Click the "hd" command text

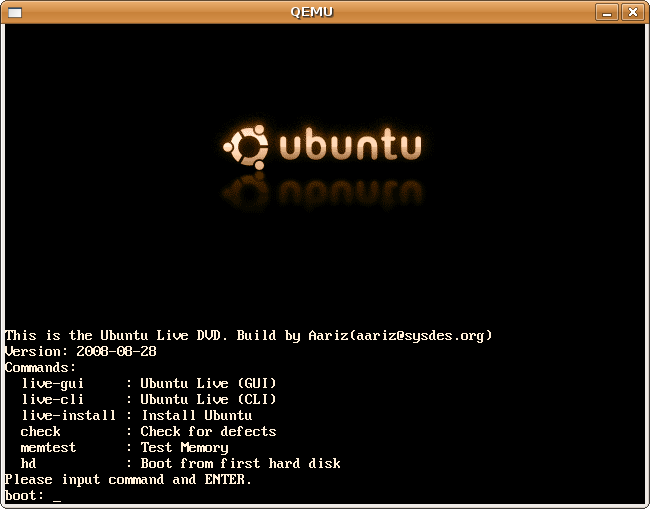point(28,463)
